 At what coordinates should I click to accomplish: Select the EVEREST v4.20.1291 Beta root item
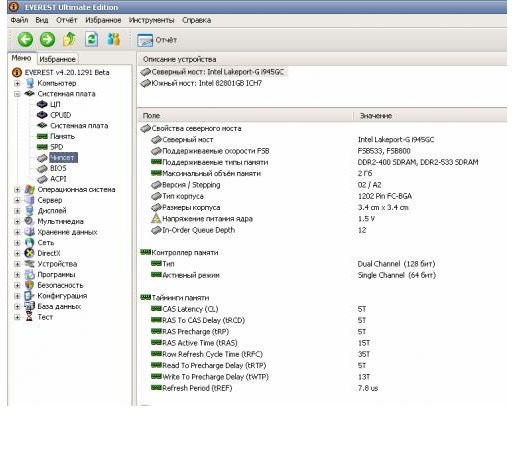click(67, 72)
